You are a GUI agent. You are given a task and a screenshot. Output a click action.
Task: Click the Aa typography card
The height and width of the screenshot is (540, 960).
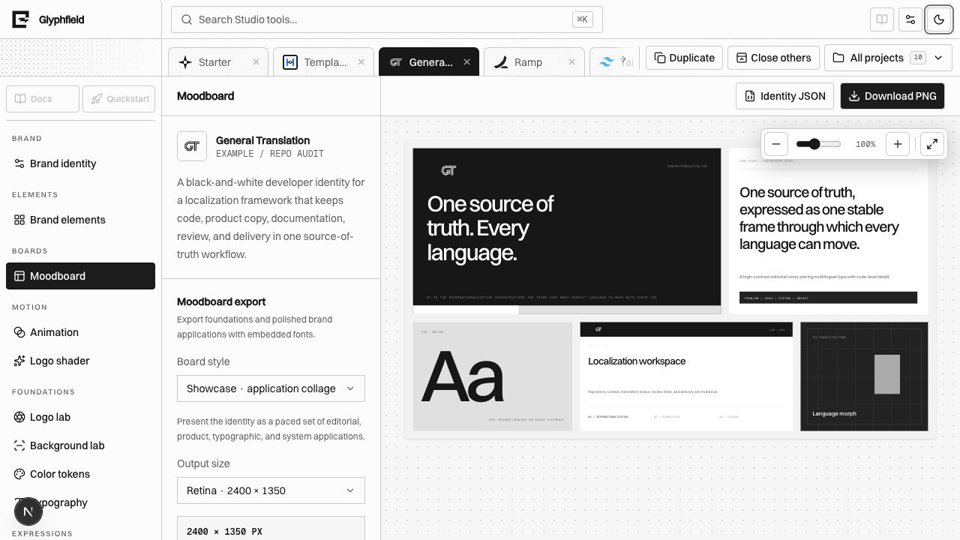coord(492,377)
